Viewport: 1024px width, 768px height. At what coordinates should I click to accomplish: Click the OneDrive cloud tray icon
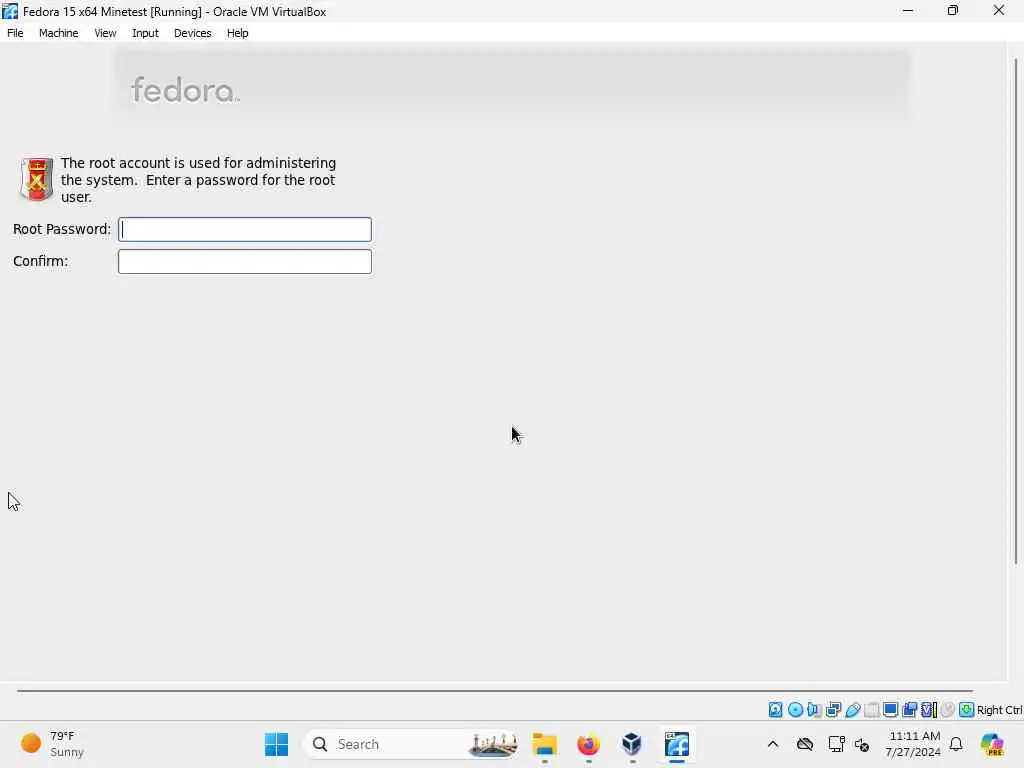(805, 744)
